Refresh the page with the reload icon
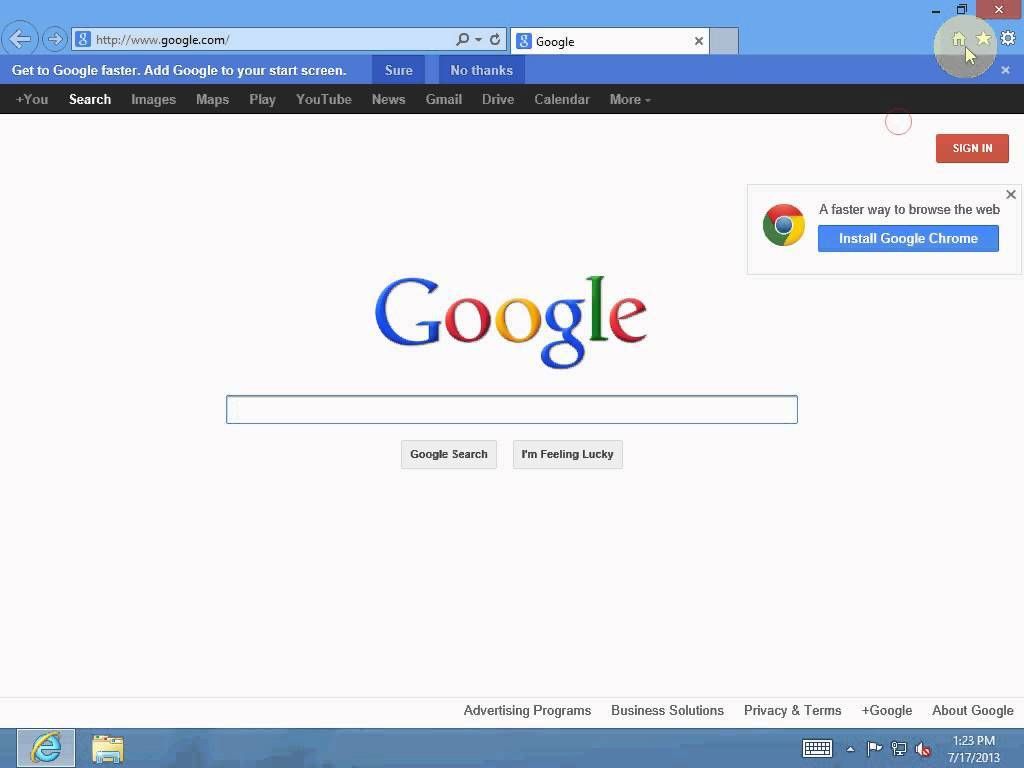Image resolution: width=1024 pixels, height=768 pixels. 495,39
